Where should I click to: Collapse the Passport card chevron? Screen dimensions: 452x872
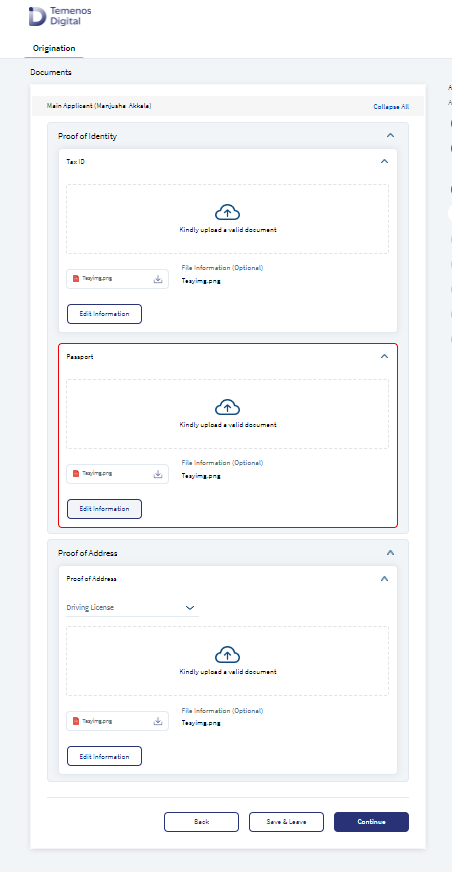[x=384, y=356]
